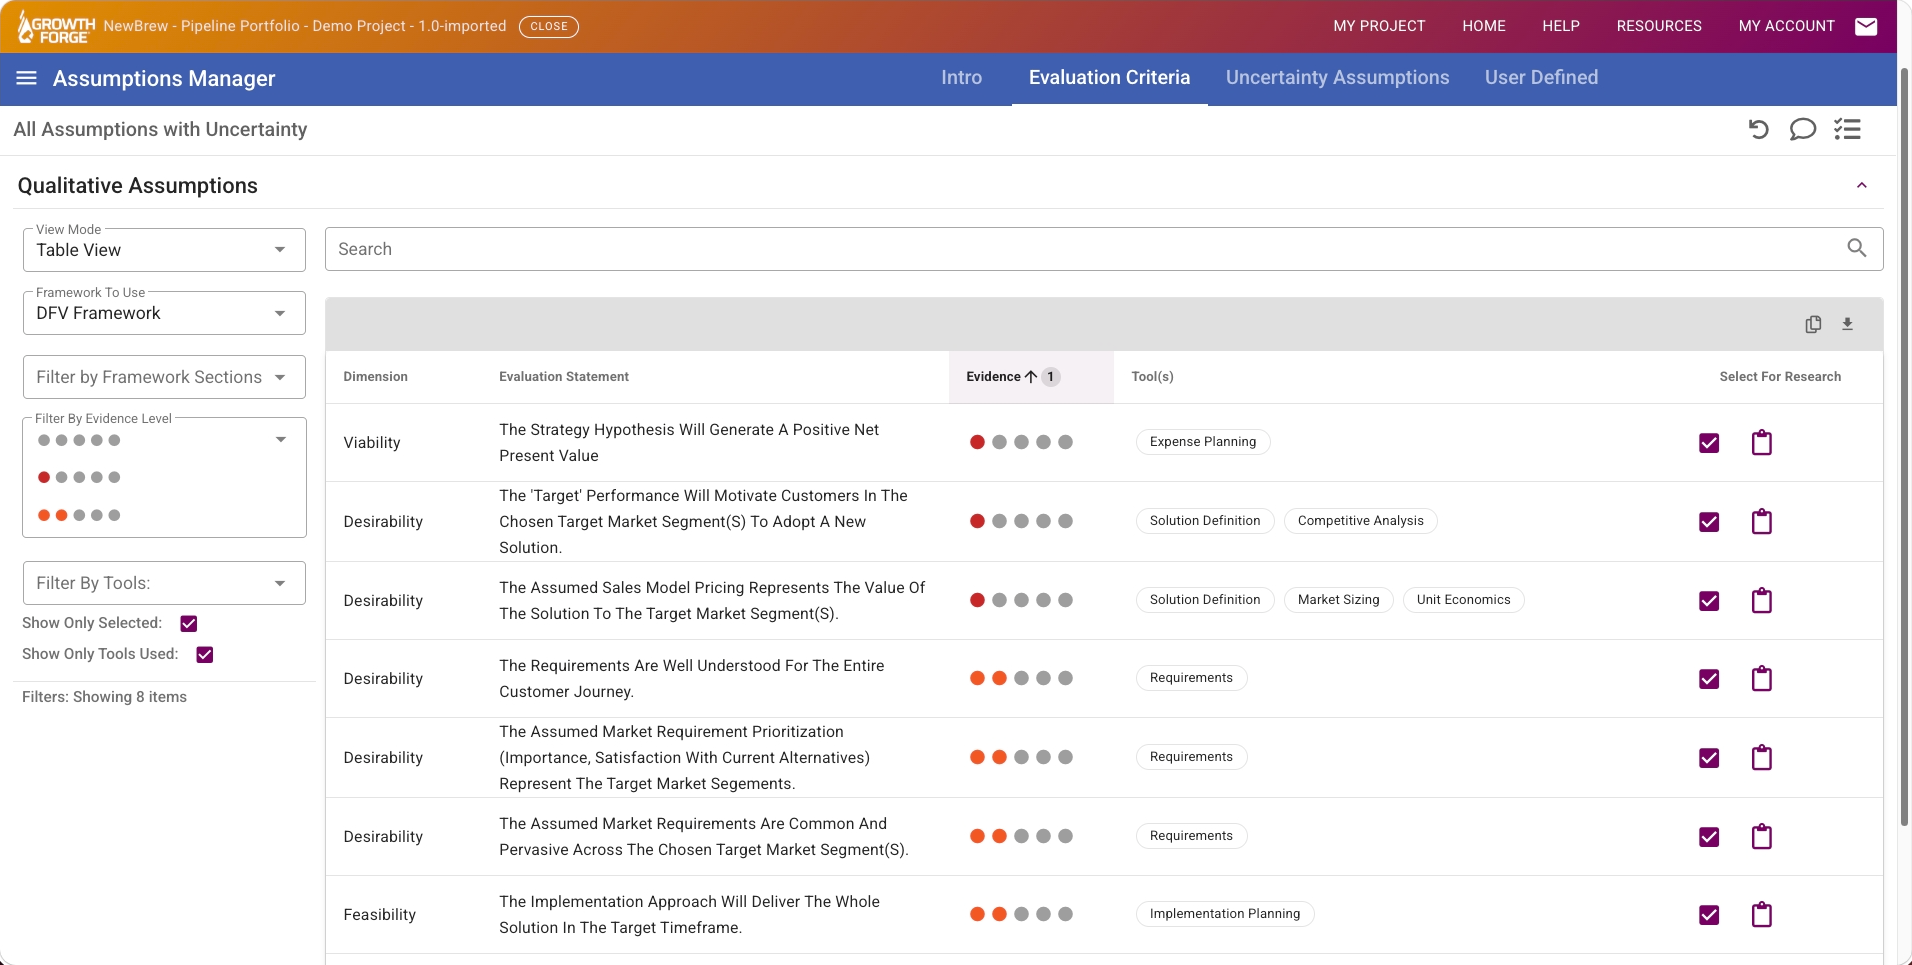
Task: Select one-red-dot evidence level filter
Action: (x=79, y=477)
